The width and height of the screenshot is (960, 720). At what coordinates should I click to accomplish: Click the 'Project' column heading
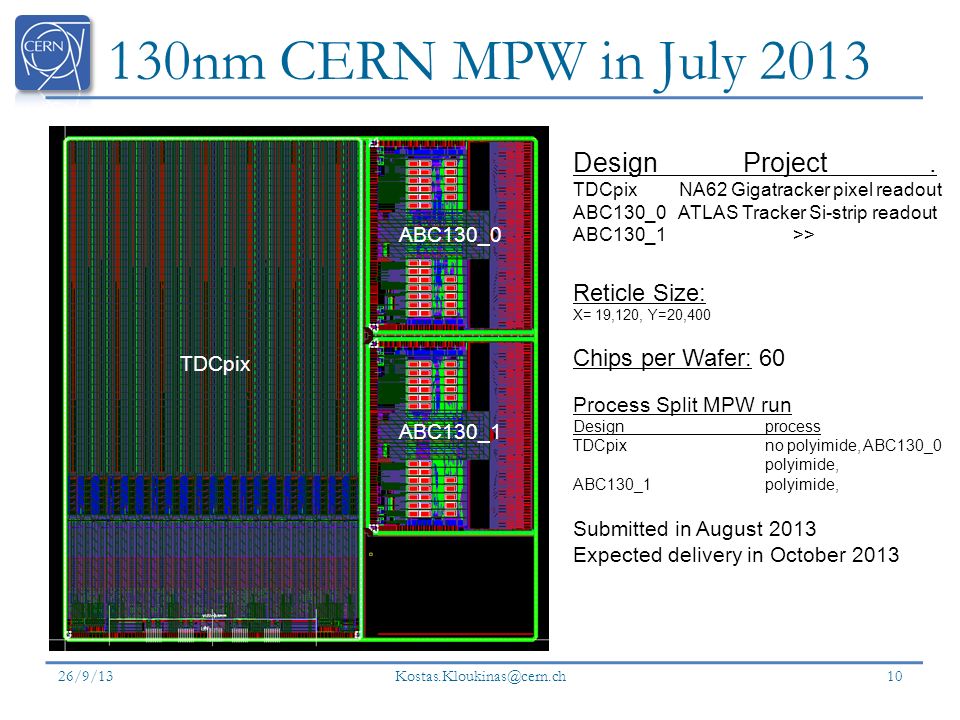click(785, 163)
